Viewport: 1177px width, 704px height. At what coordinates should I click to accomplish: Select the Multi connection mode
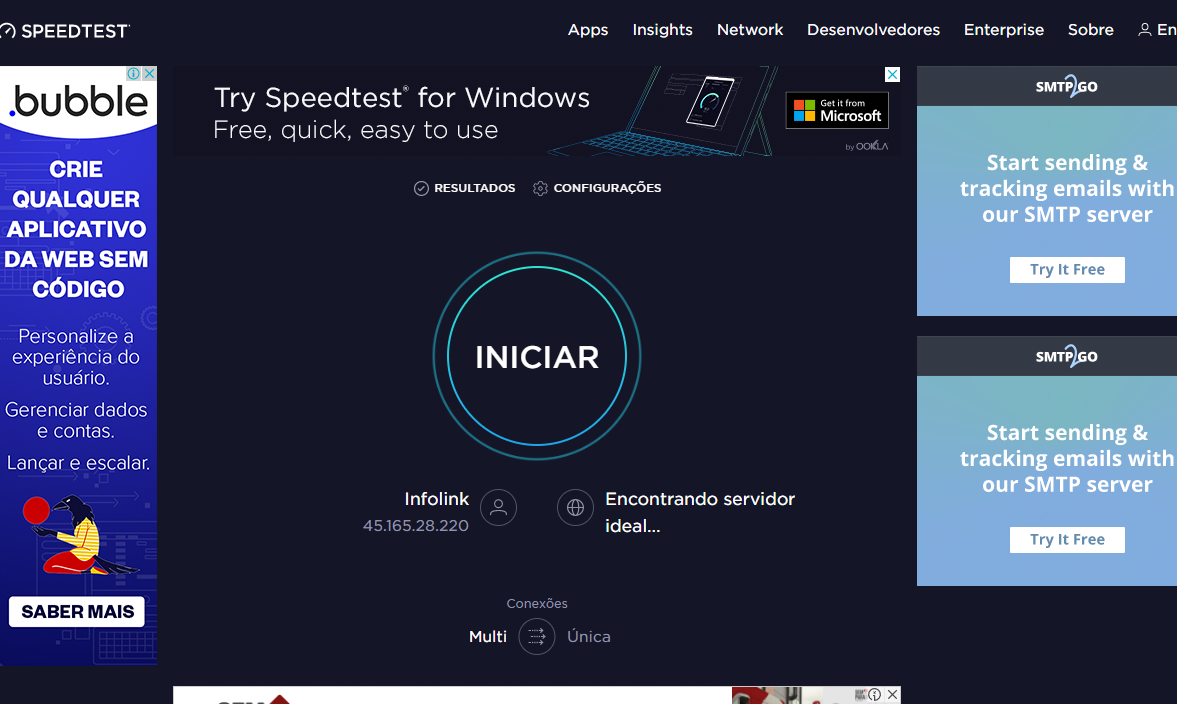click(x=488, y=636)
